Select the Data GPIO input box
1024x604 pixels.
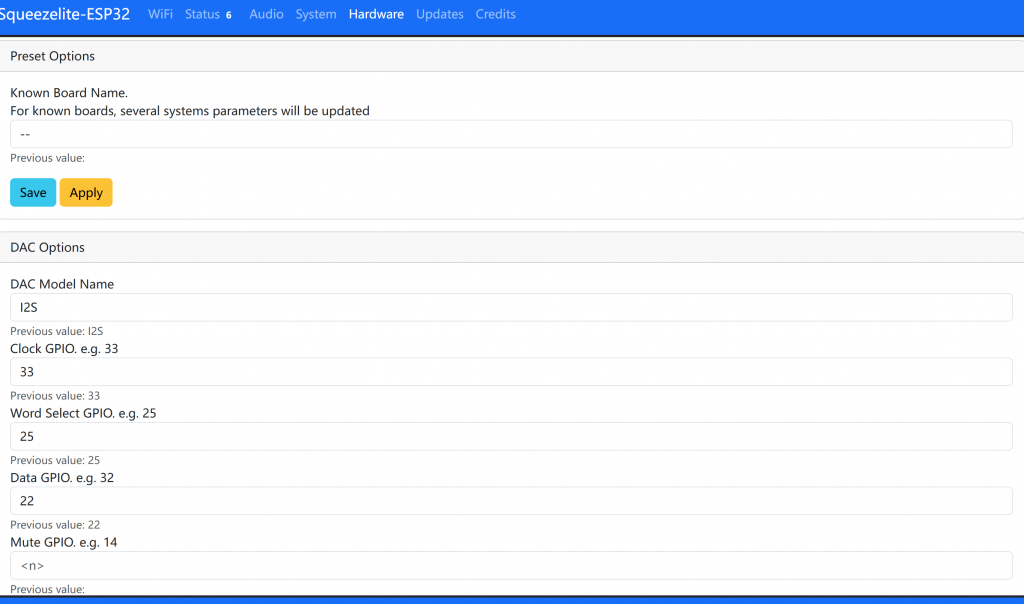coord(511,501)
